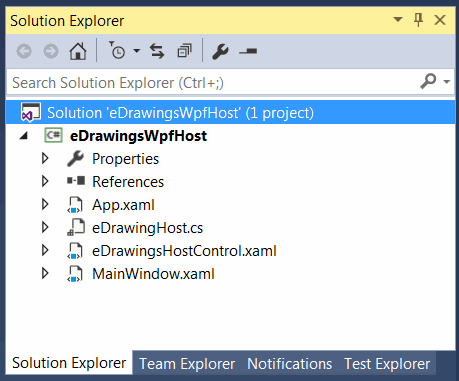Select the References tree item
This screenshot has height=381, width=459.
[128, 182]
